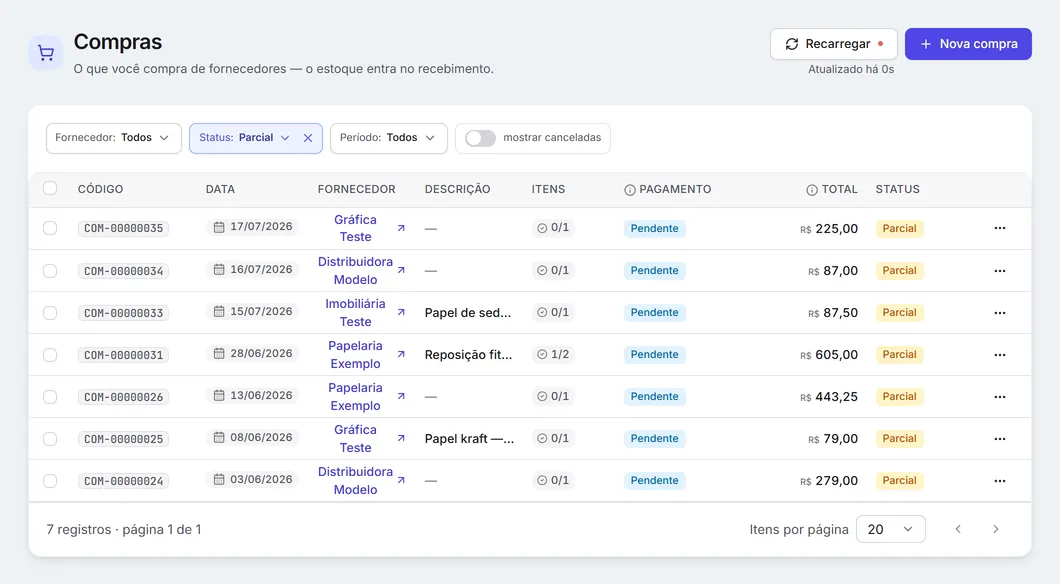Click code badge COM-00000035
Image resolution: width=1060 pixels, height=584 pixels.
pos(123,228)
